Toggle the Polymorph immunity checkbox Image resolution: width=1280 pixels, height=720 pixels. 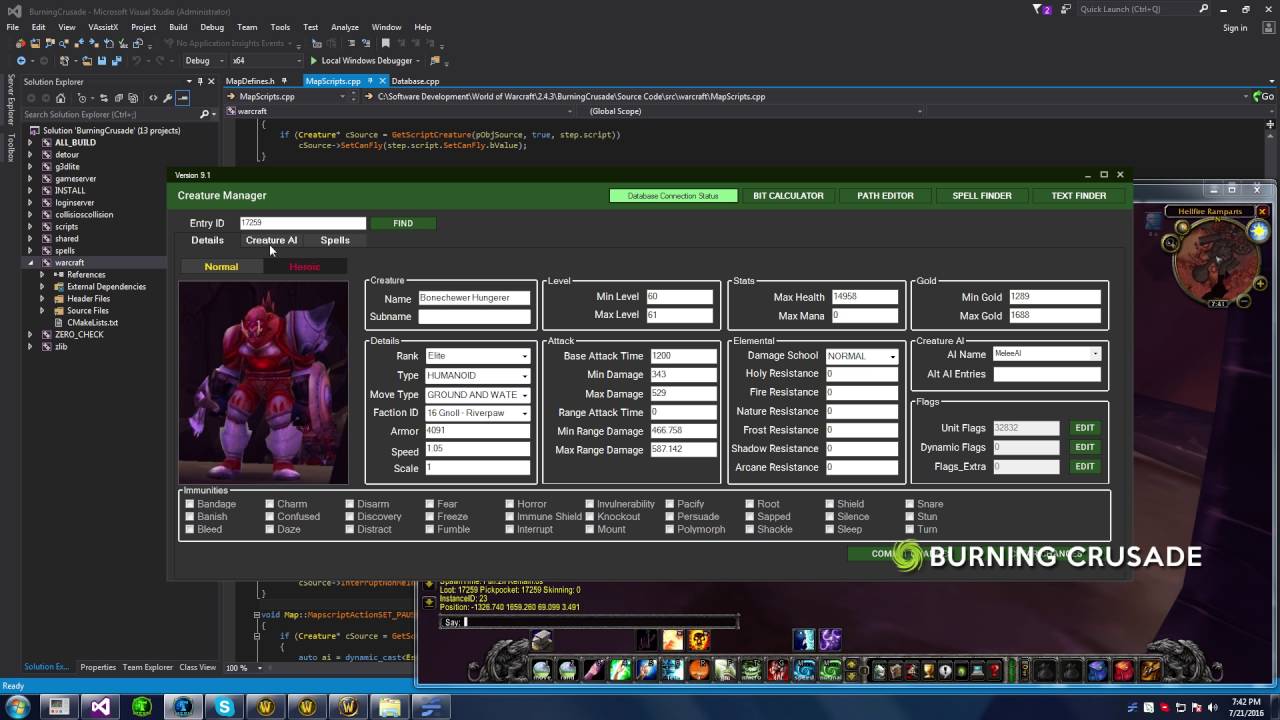pos(670,529)
